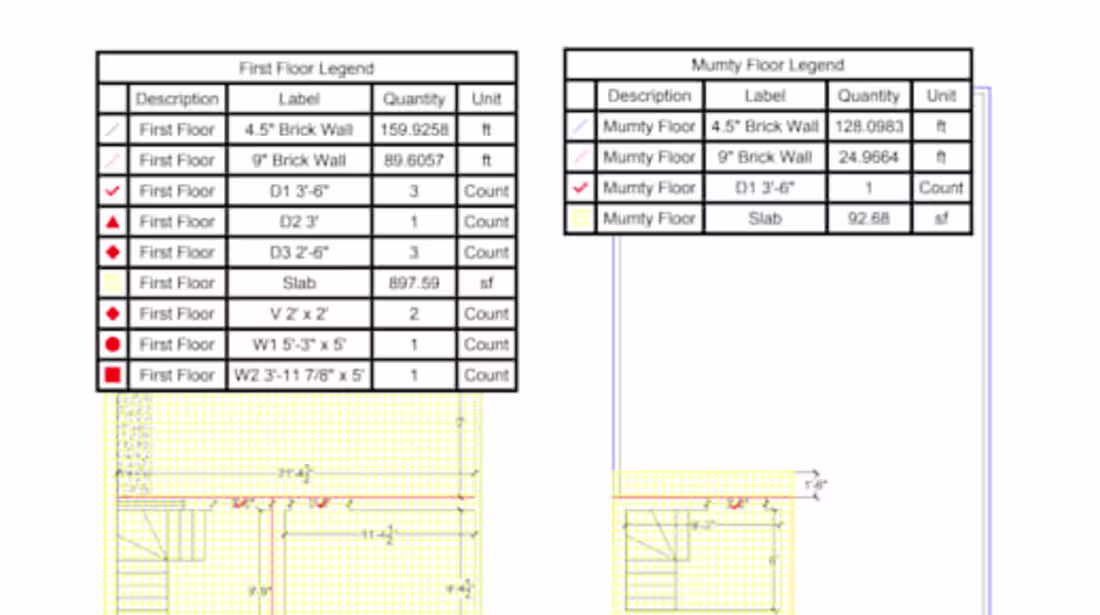Click the Quantity header in First Floor Legend

(414, 99)
